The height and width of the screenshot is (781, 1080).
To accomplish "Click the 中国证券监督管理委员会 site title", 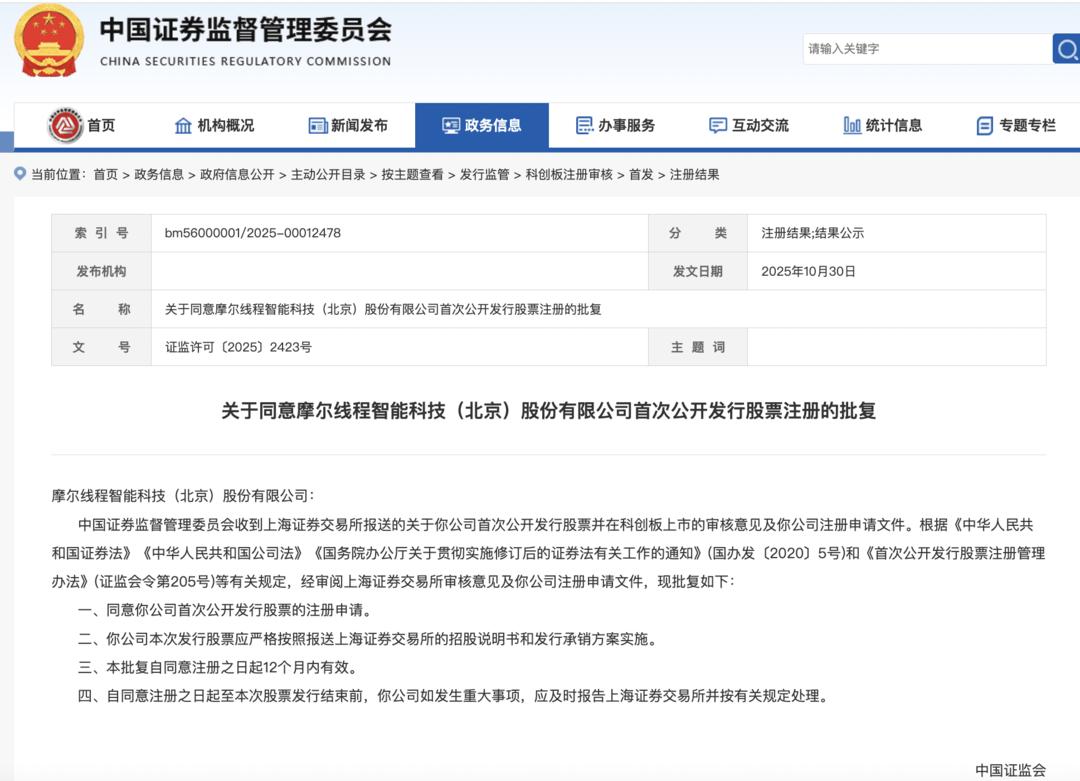I will click(x=245, y=30).
